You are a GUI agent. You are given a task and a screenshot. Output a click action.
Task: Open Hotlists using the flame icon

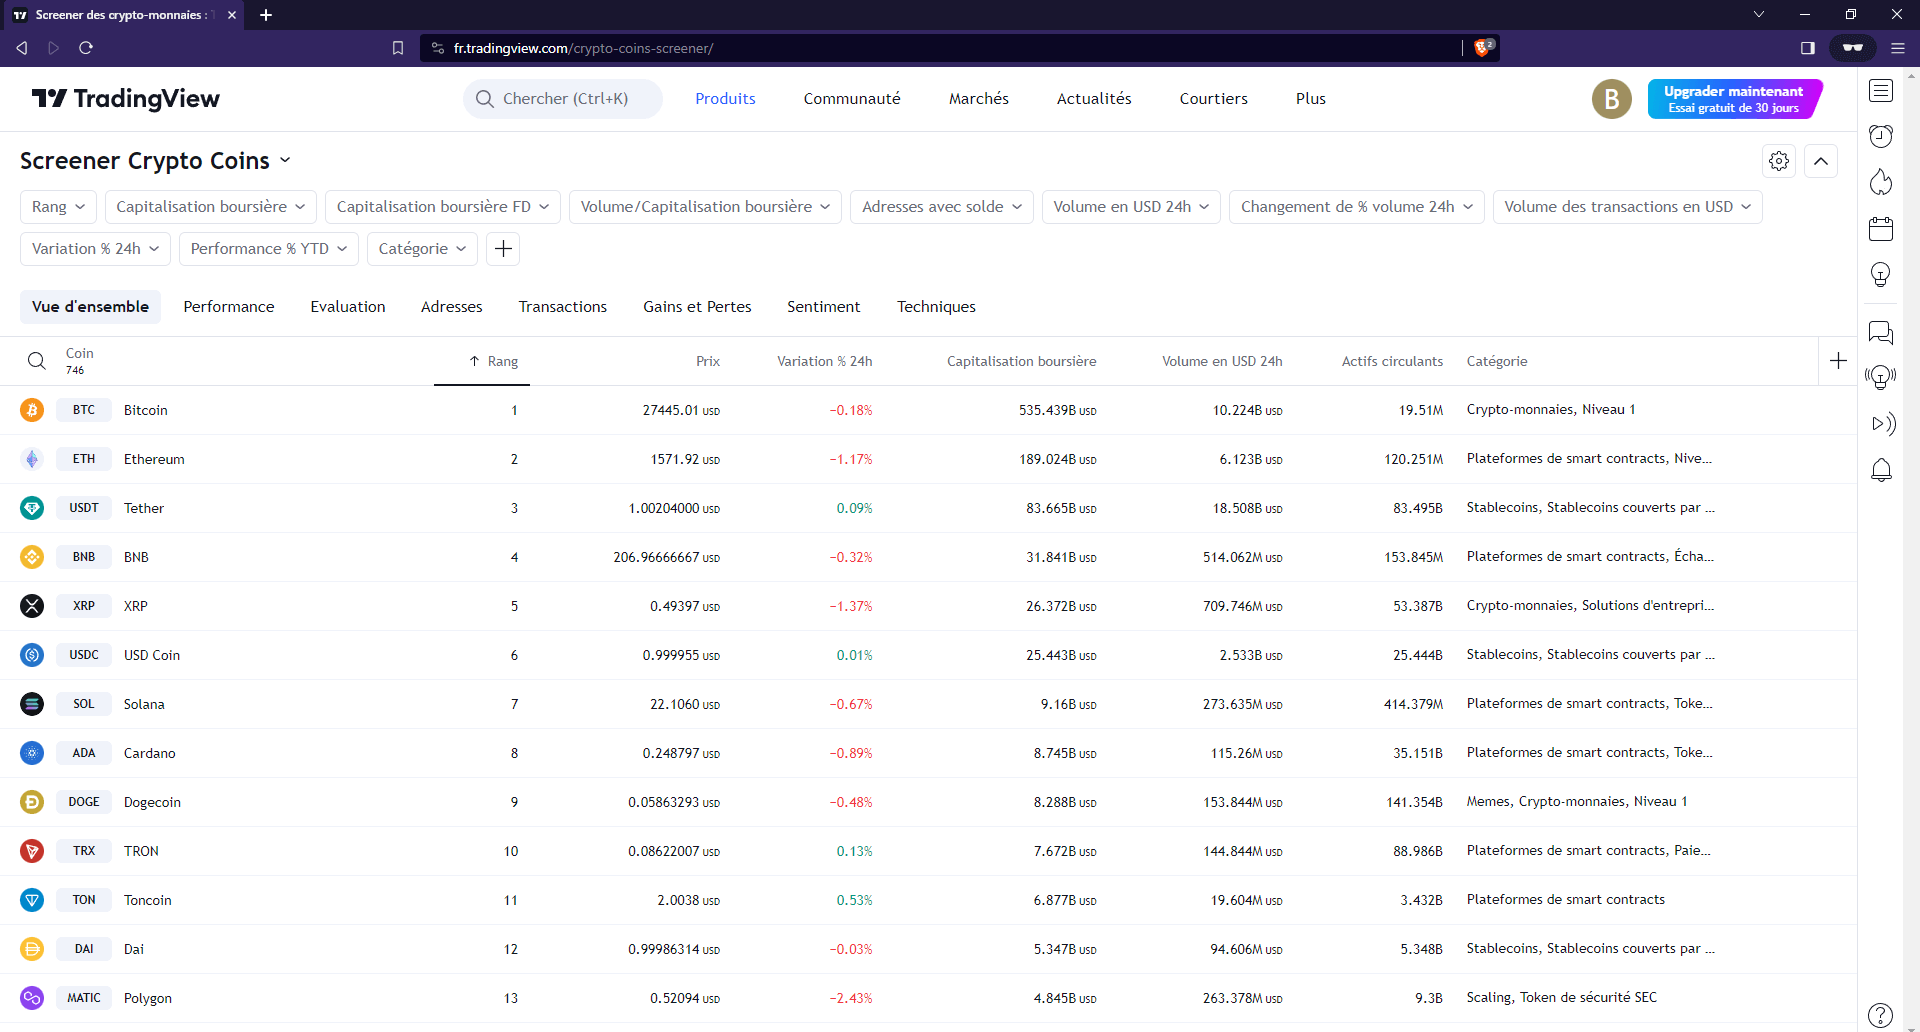coord(1881,182)
